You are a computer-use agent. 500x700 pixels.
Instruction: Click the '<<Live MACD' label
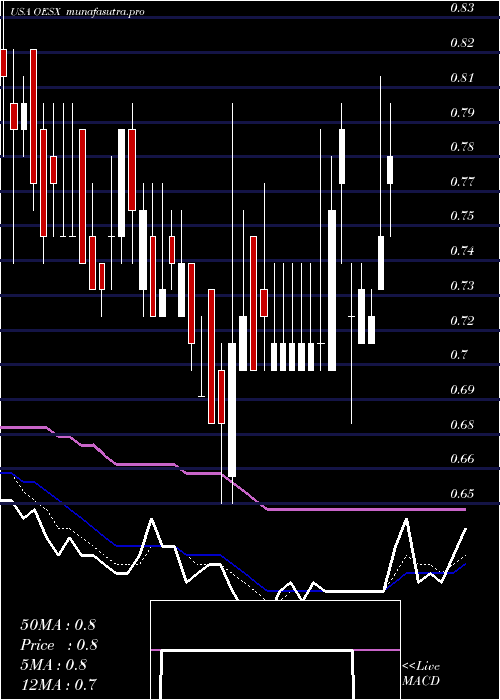pyautogui.click(x=421, y=673)
